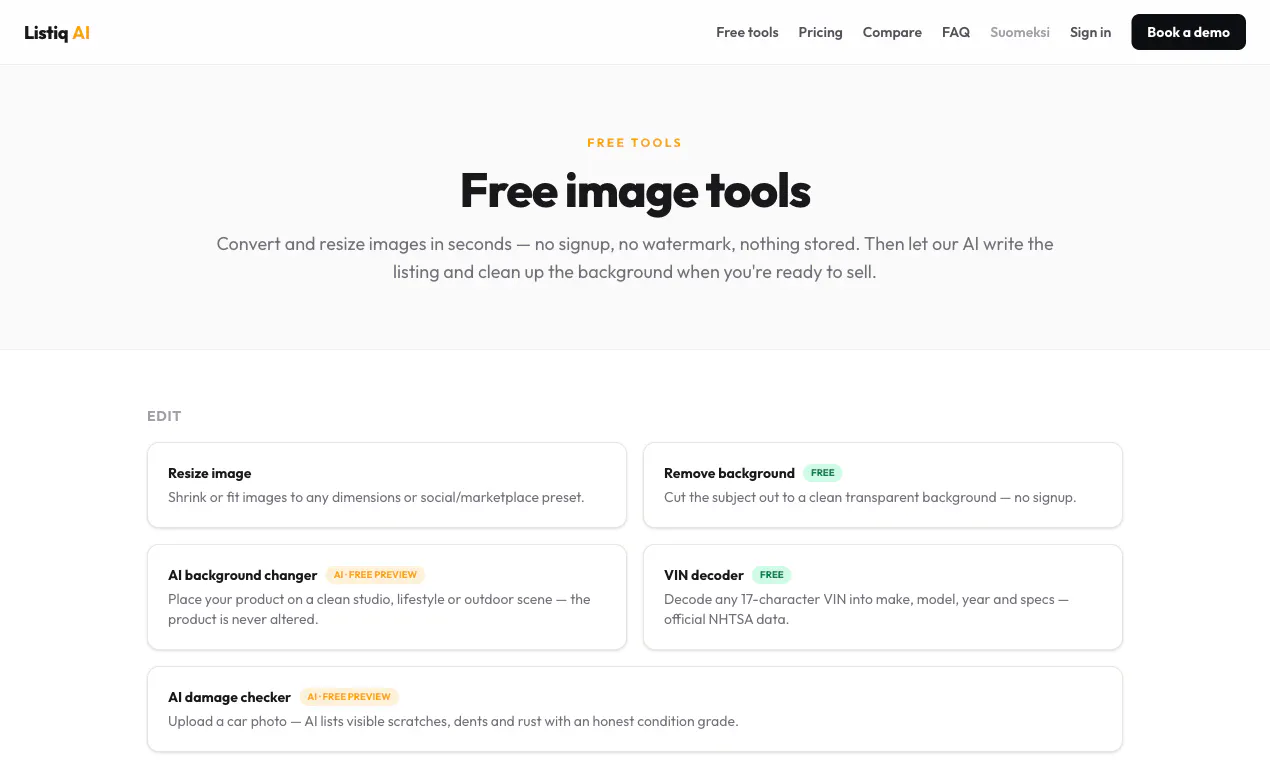
Task: Open the VIN decoder tool card
Action: (883, 597)
